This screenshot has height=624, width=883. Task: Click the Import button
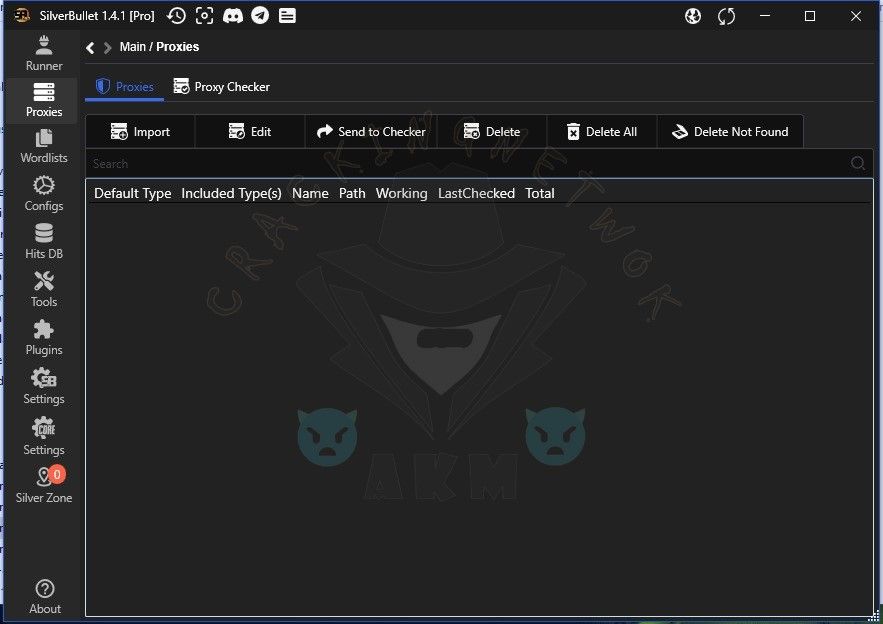140,132
